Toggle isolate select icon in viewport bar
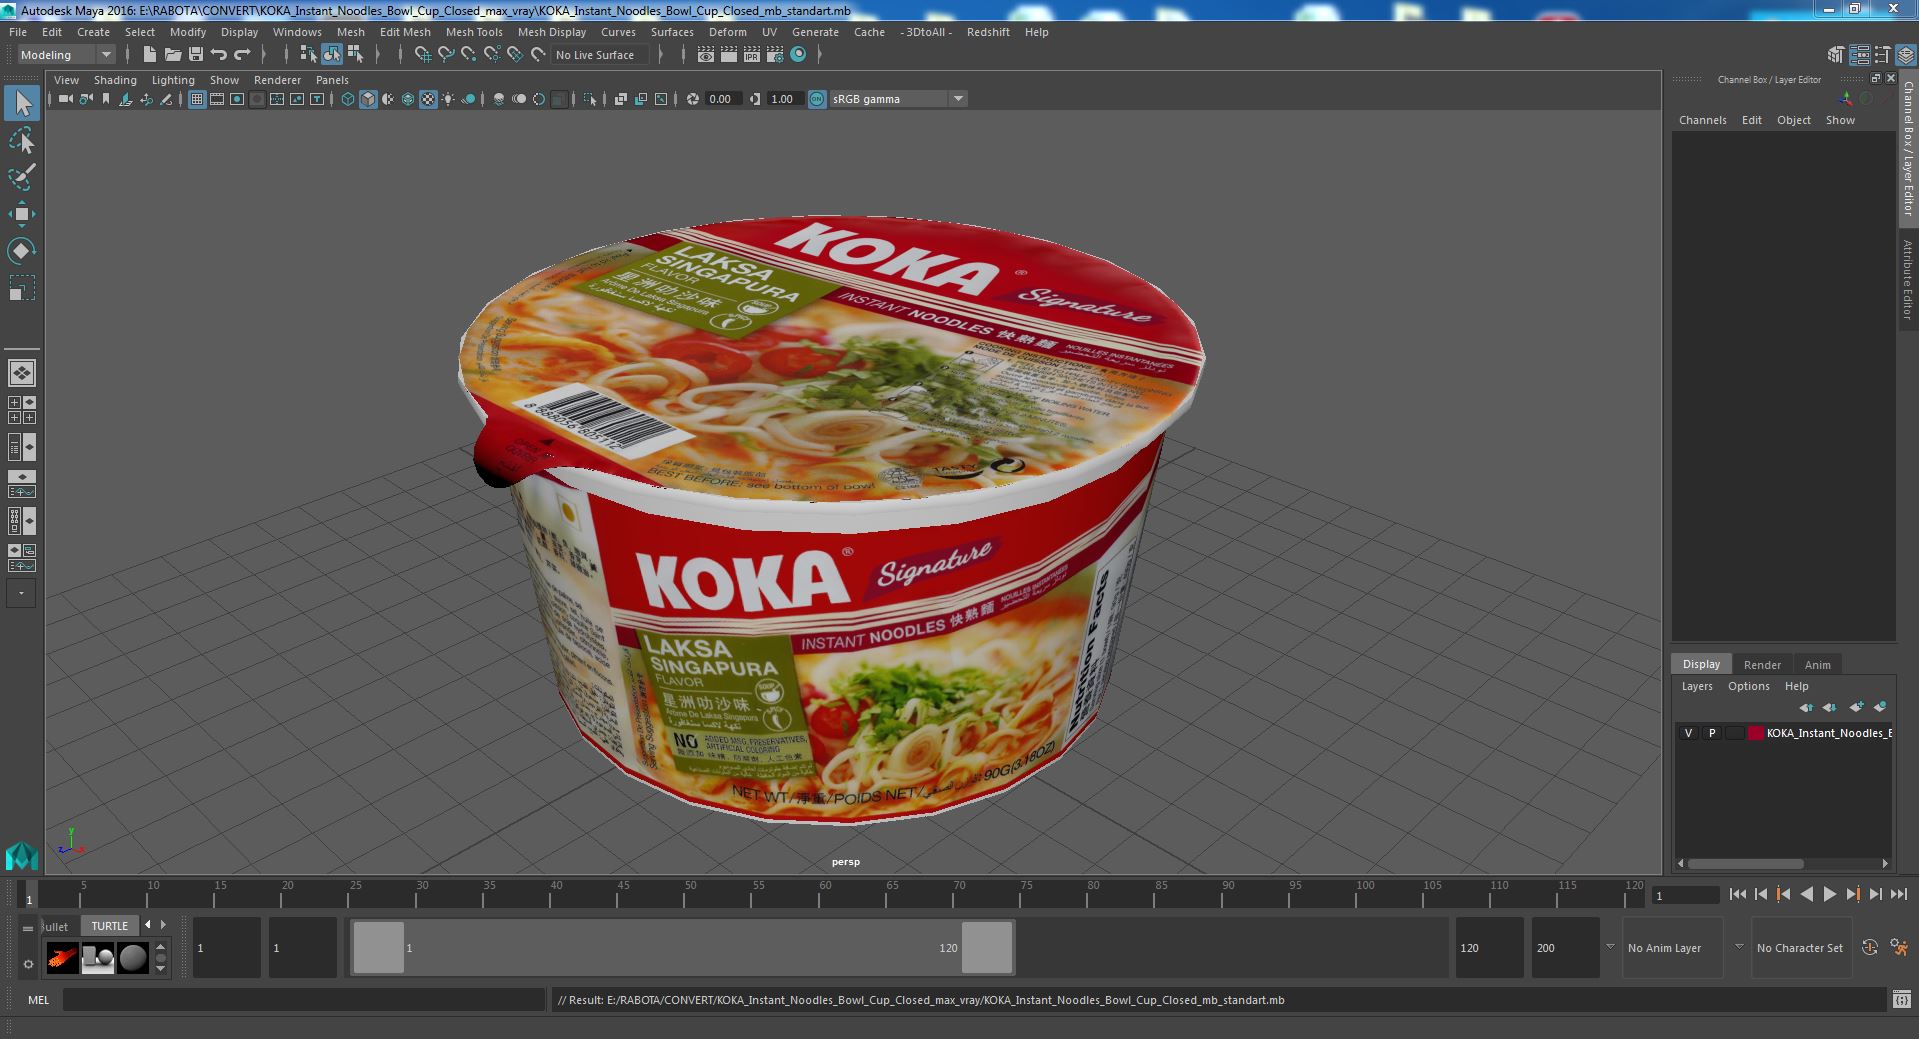The height and width of the screenshot is (1039, 1919). (589, 99)
